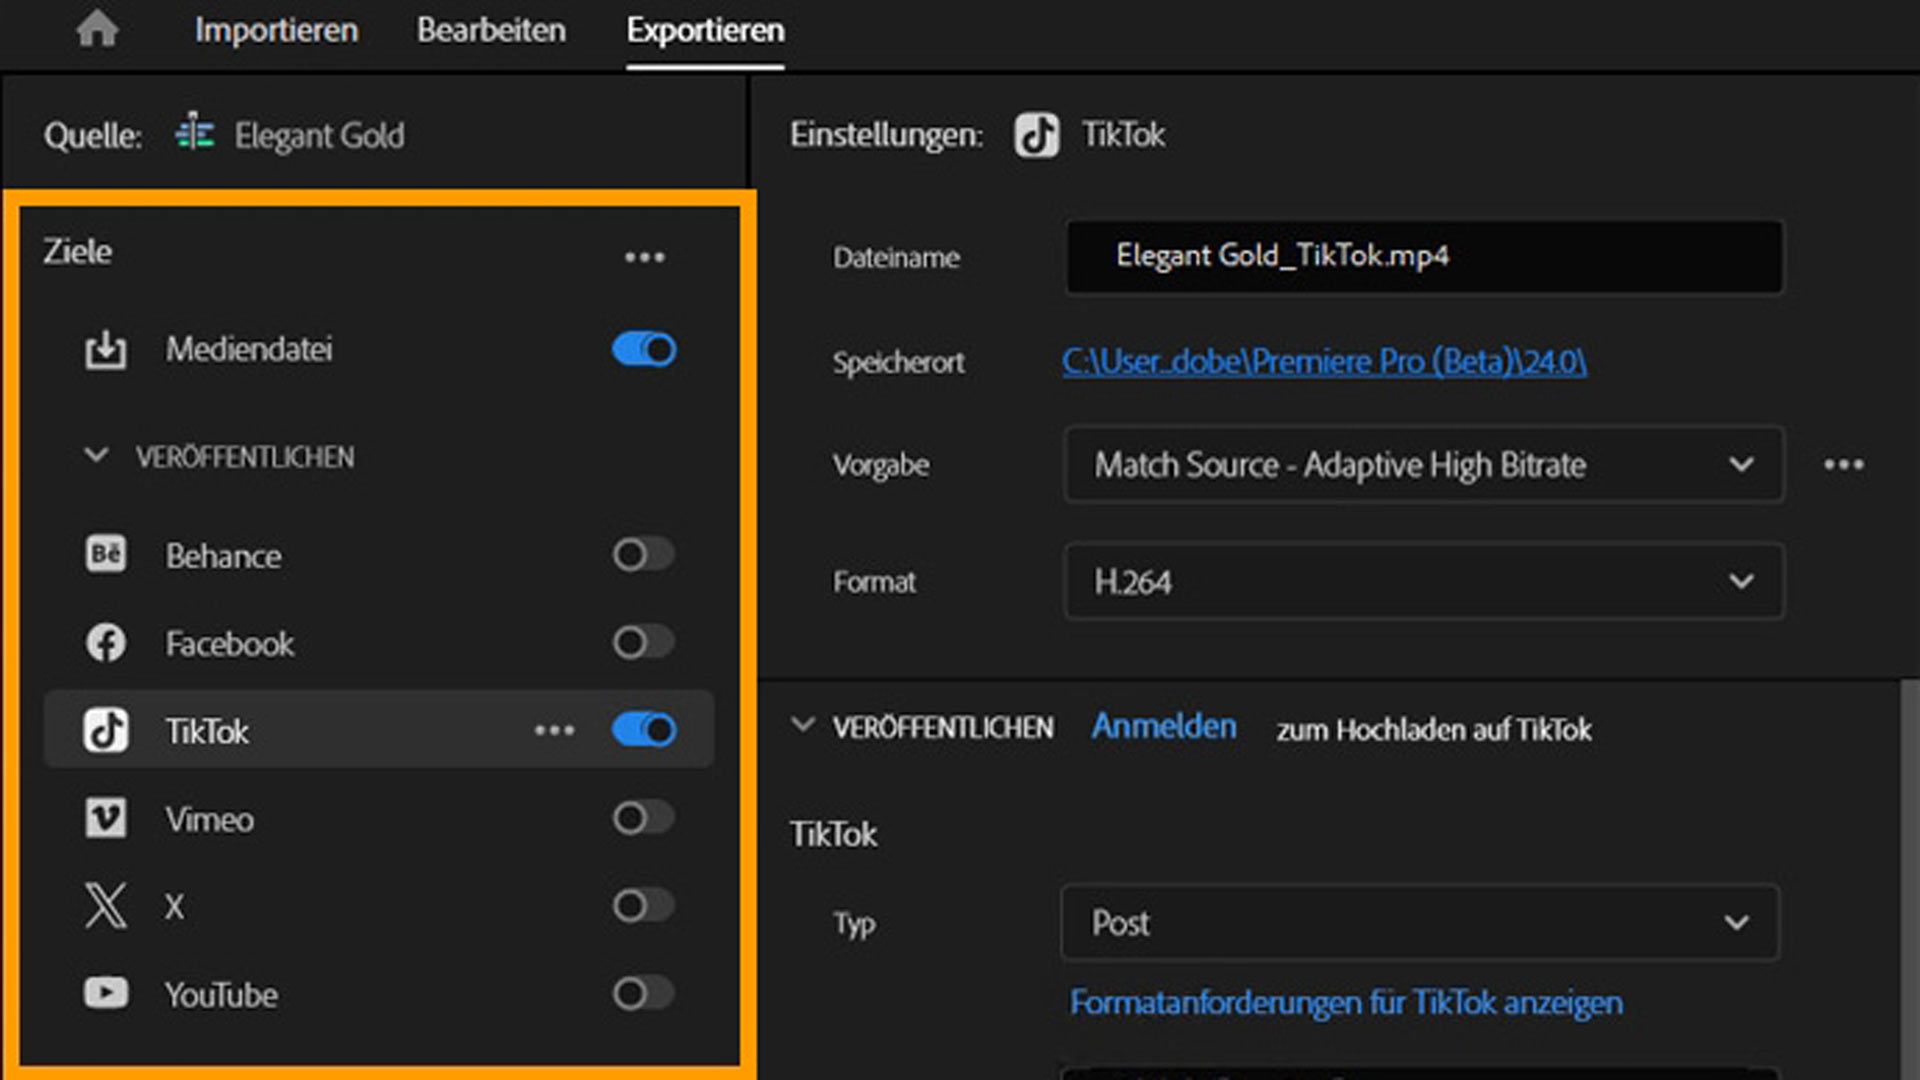Open the TikTok row three-dot options menu
Screen dimensions: 1920x1080
point(554,730)
